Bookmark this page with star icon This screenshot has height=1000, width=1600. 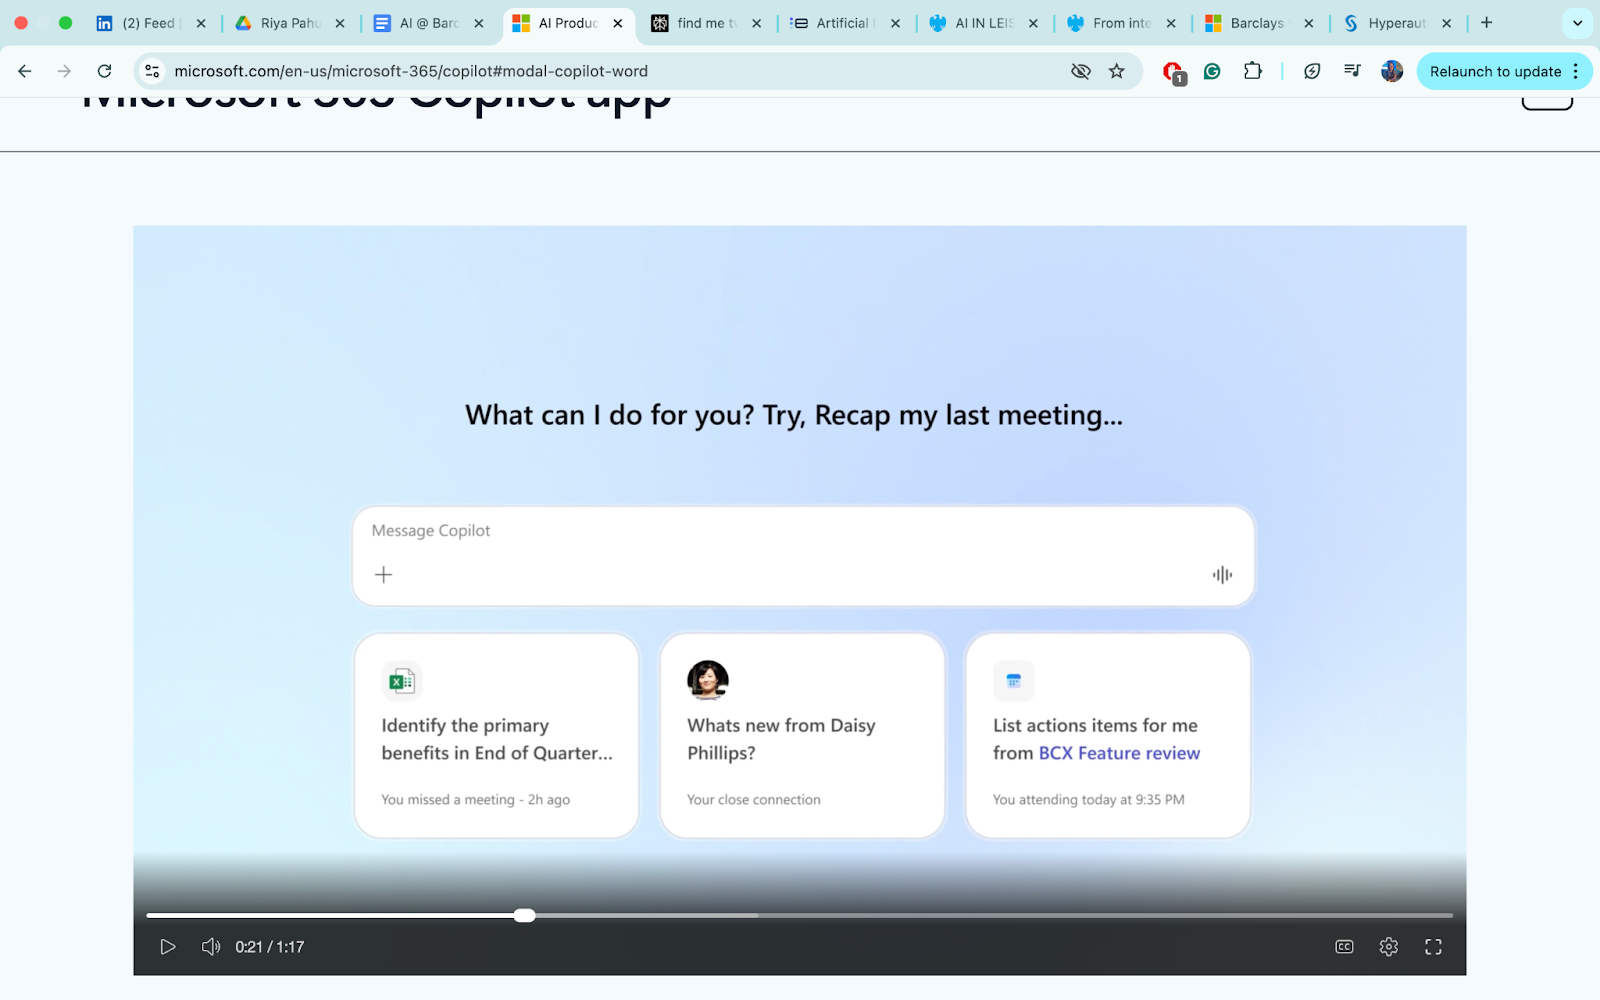click(1117, 71)
